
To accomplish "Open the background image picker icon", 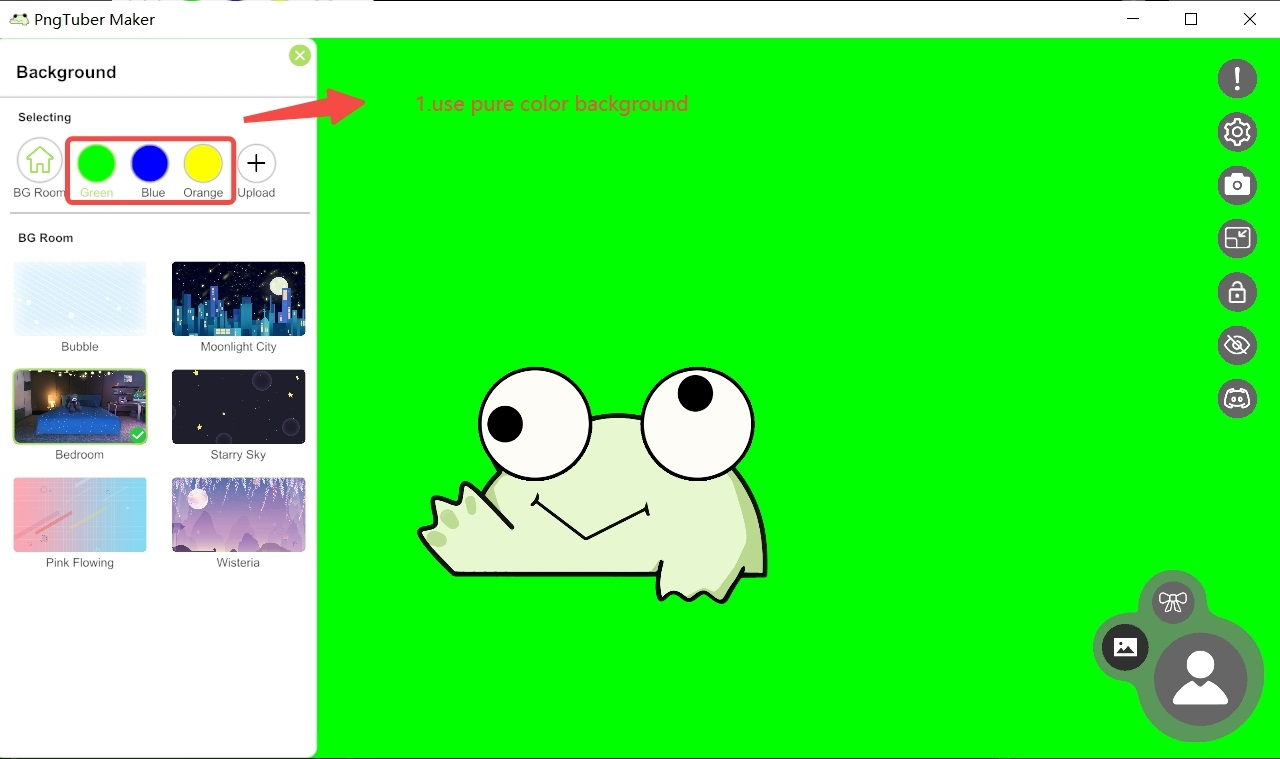I will (1124, 647).
